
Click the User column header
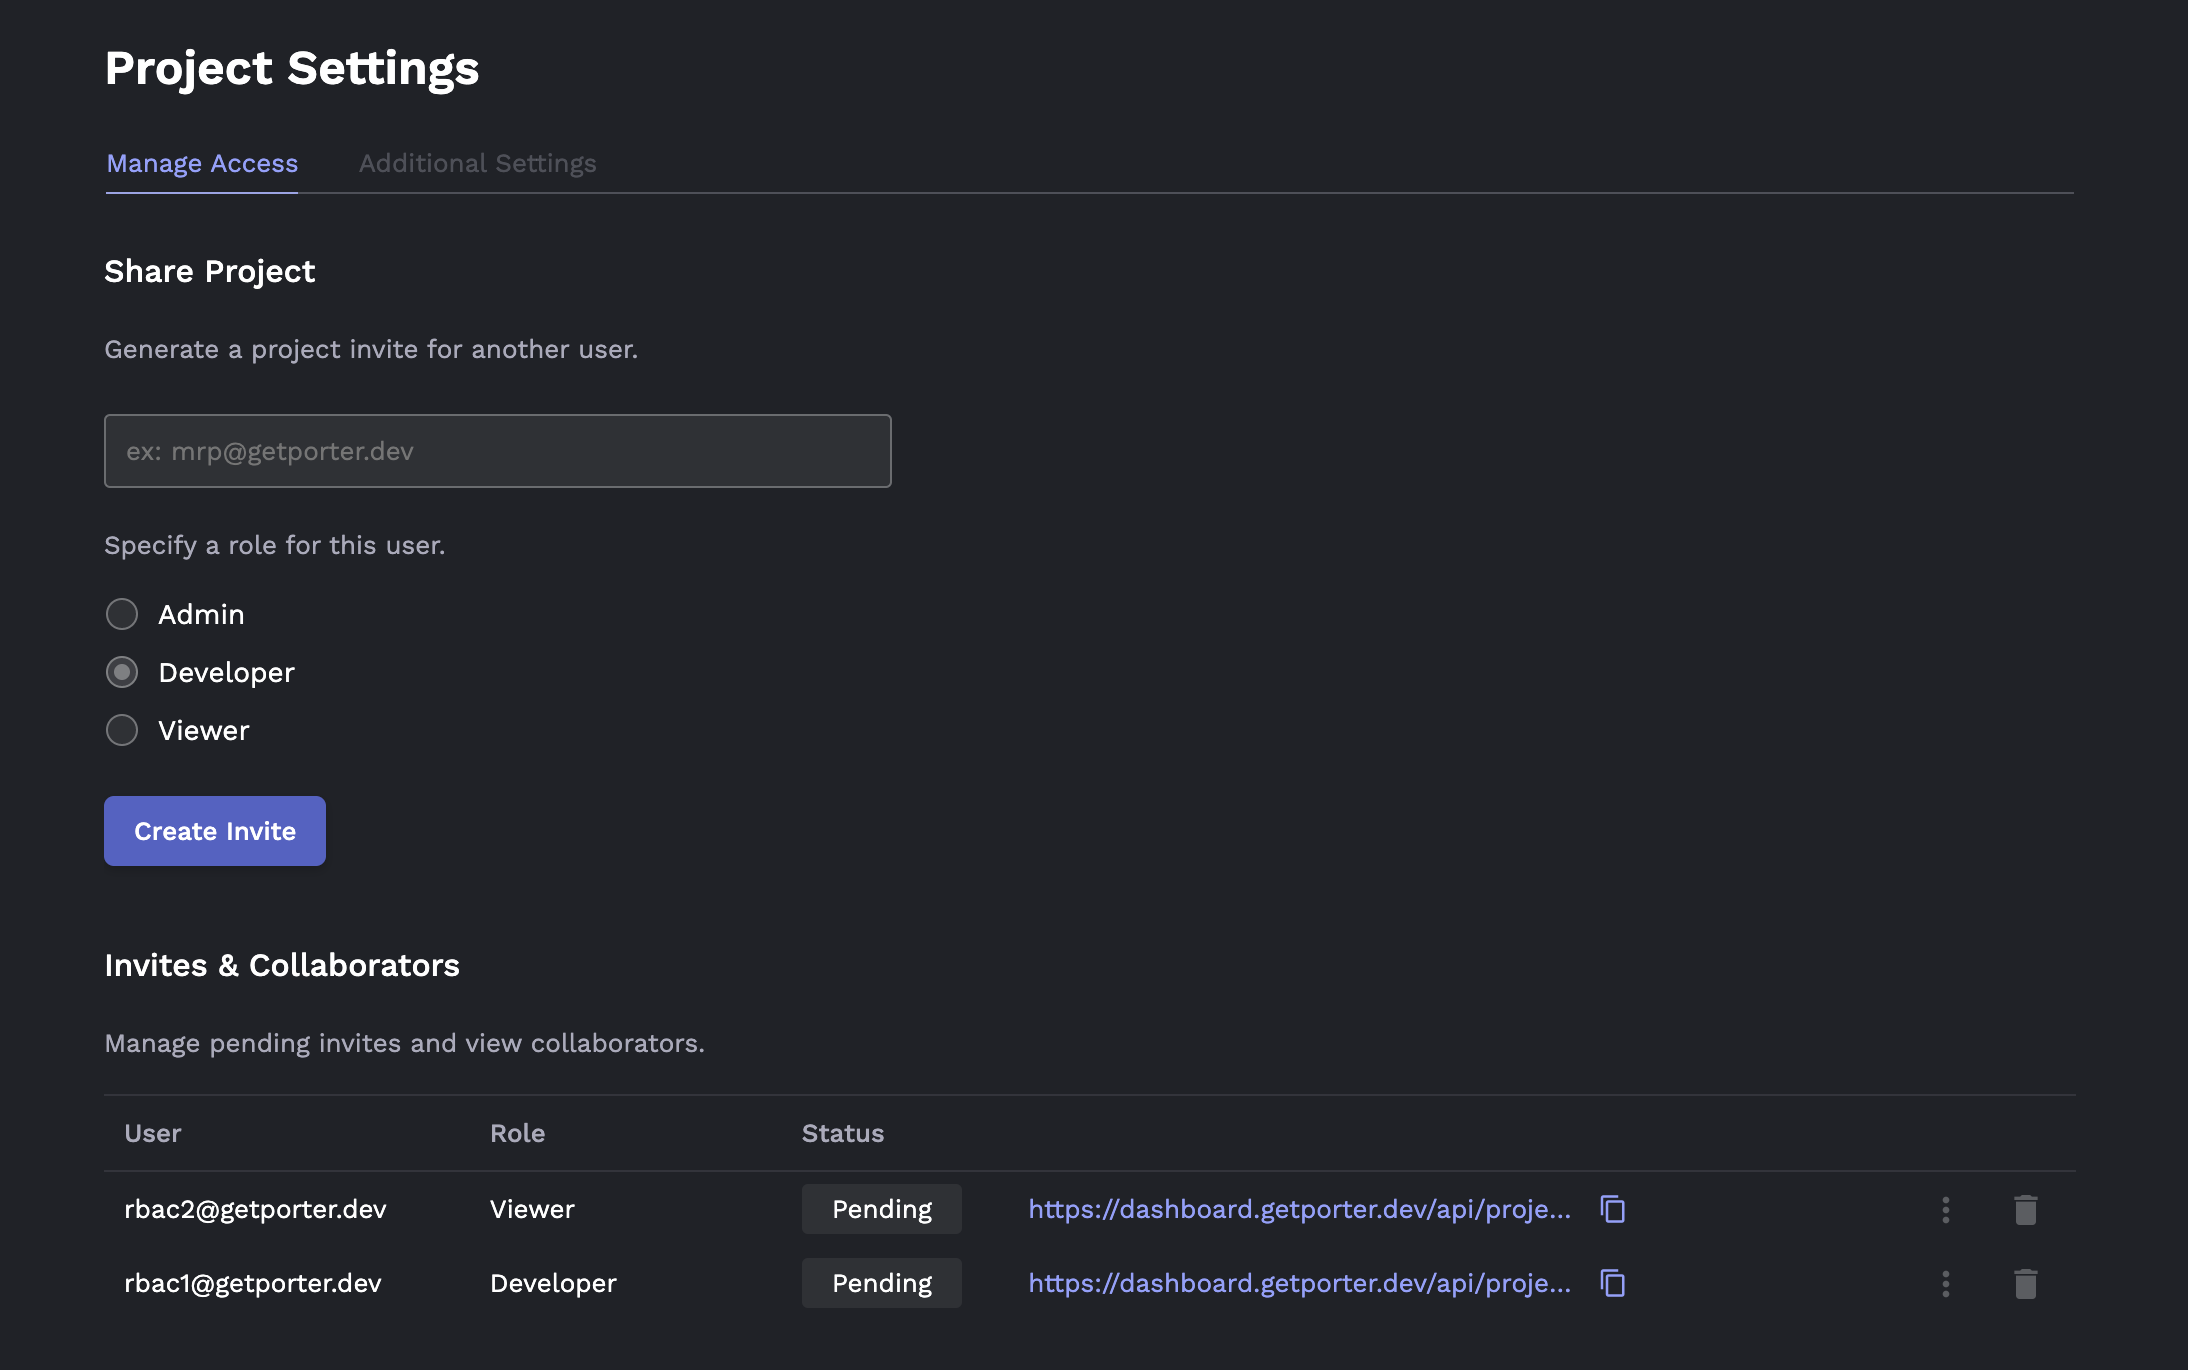[x=152, y=1133]
